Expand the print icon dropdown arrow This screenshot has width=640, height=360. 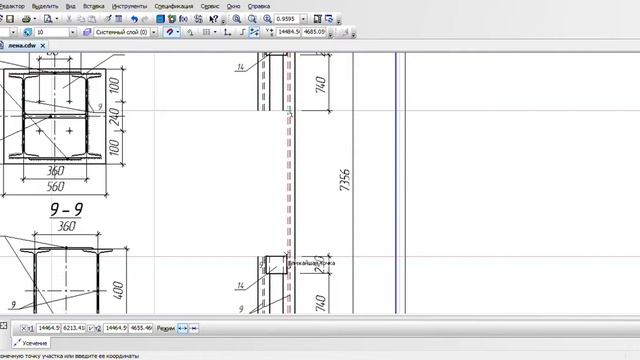(x=35, y=19)
